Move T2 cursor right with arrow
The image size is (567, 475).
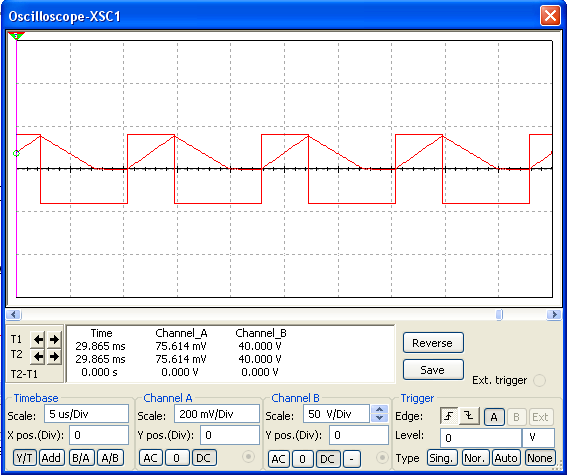click(54, 357)
